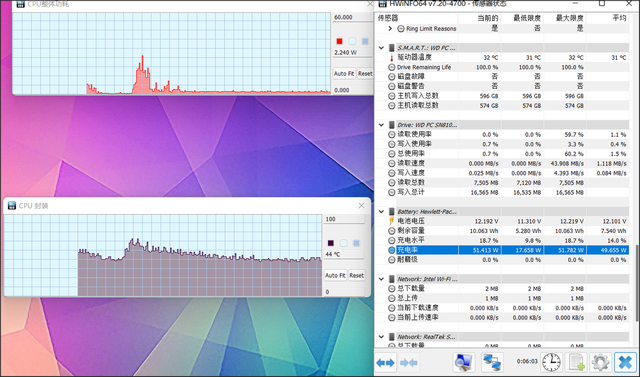The width and height of the screenshot is (640, 377).
Task: Click the circle icon beside 磁盘故障
Action: coord(391,76)
